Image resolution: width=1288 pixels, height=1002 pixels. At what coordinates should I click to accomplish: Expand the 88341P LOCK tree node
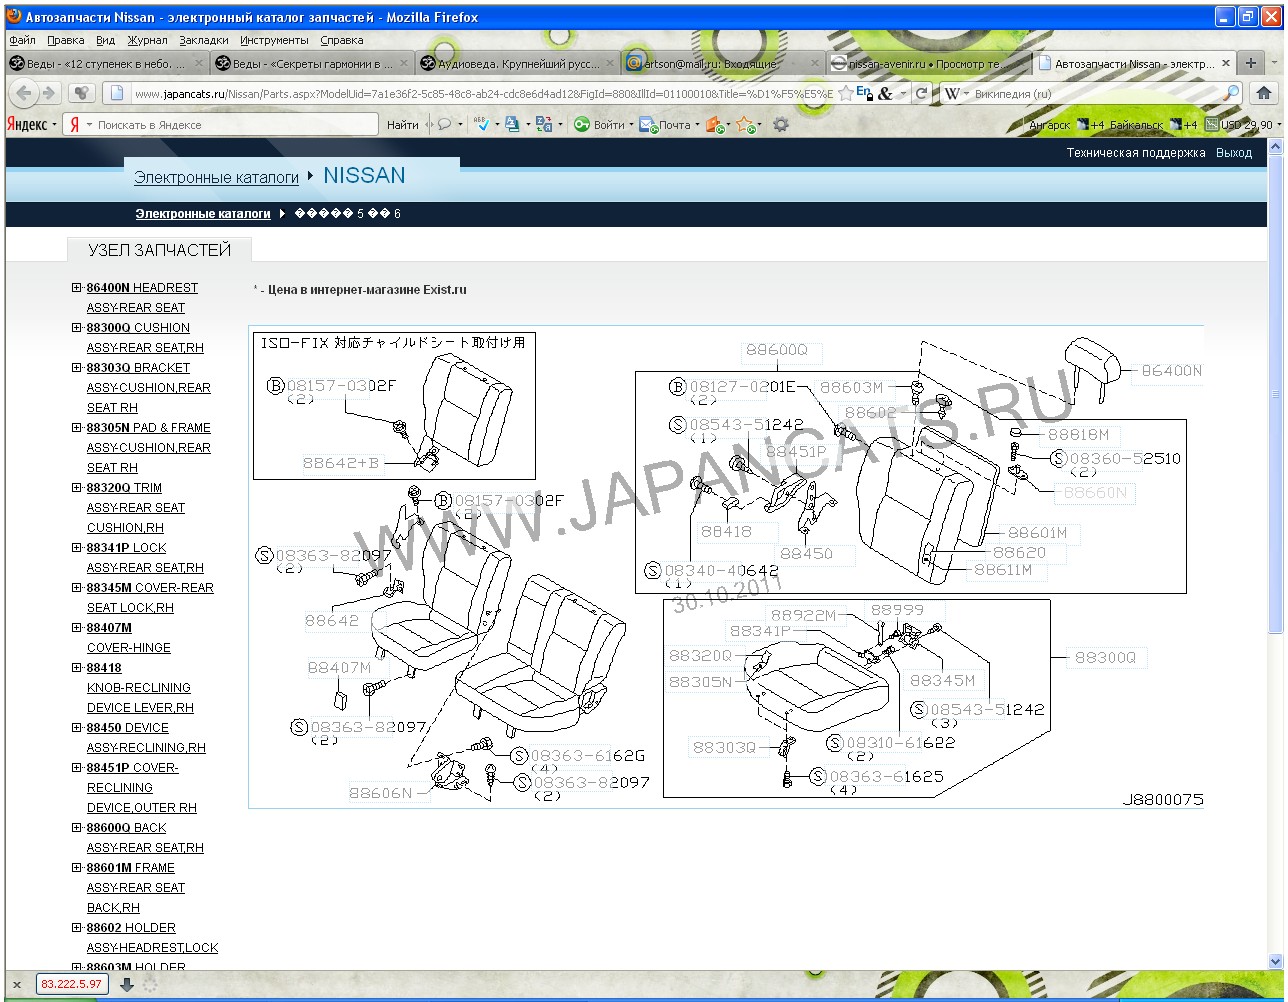point(77,547)
